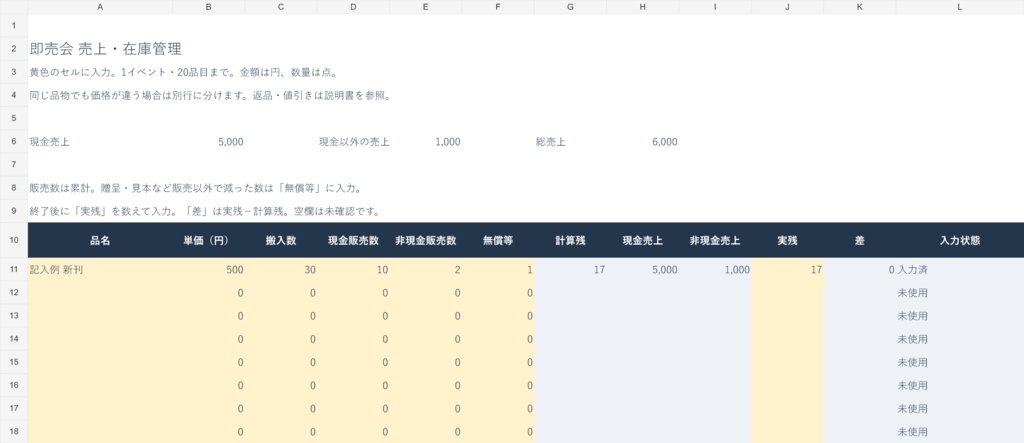The image size is (1024, 443).
Task: Click the 実残 column header
Action: pos(787,240)
